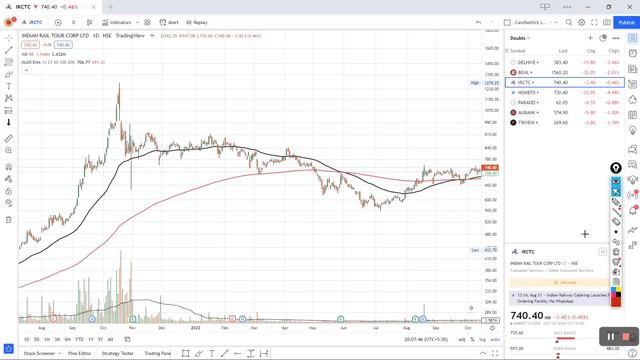
Task: Click the blue Publish button
Action: 627,22
